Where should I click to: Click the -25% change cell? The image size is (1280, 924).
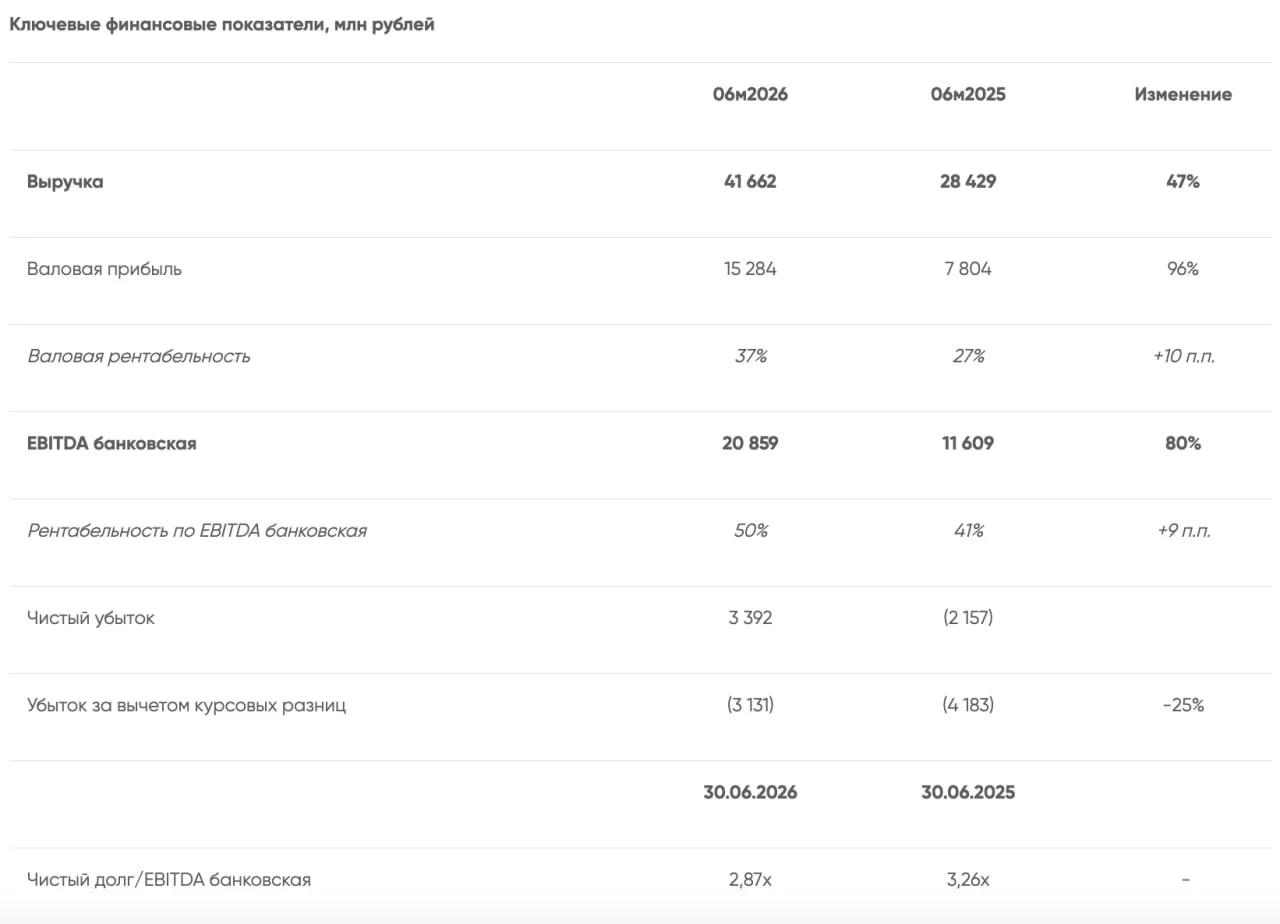point(1183,705)
